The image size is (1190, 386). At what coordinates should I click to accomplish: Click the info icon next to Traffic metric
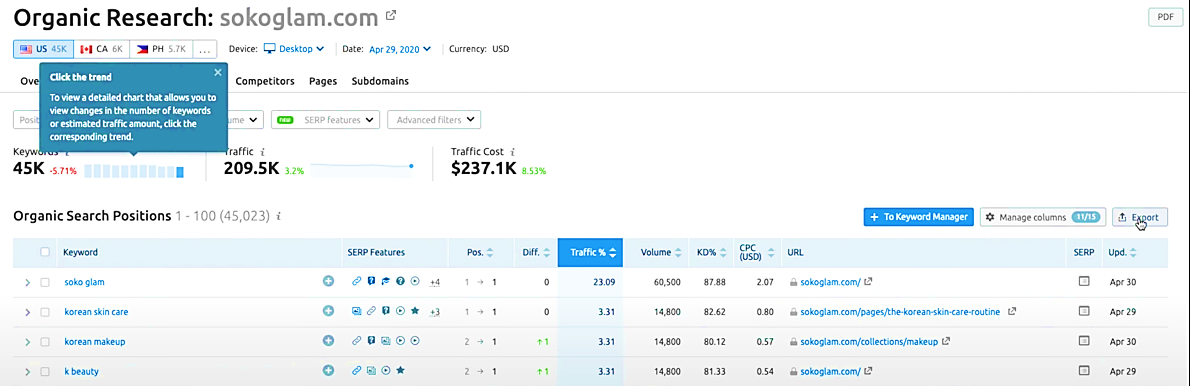pos(262,152)
